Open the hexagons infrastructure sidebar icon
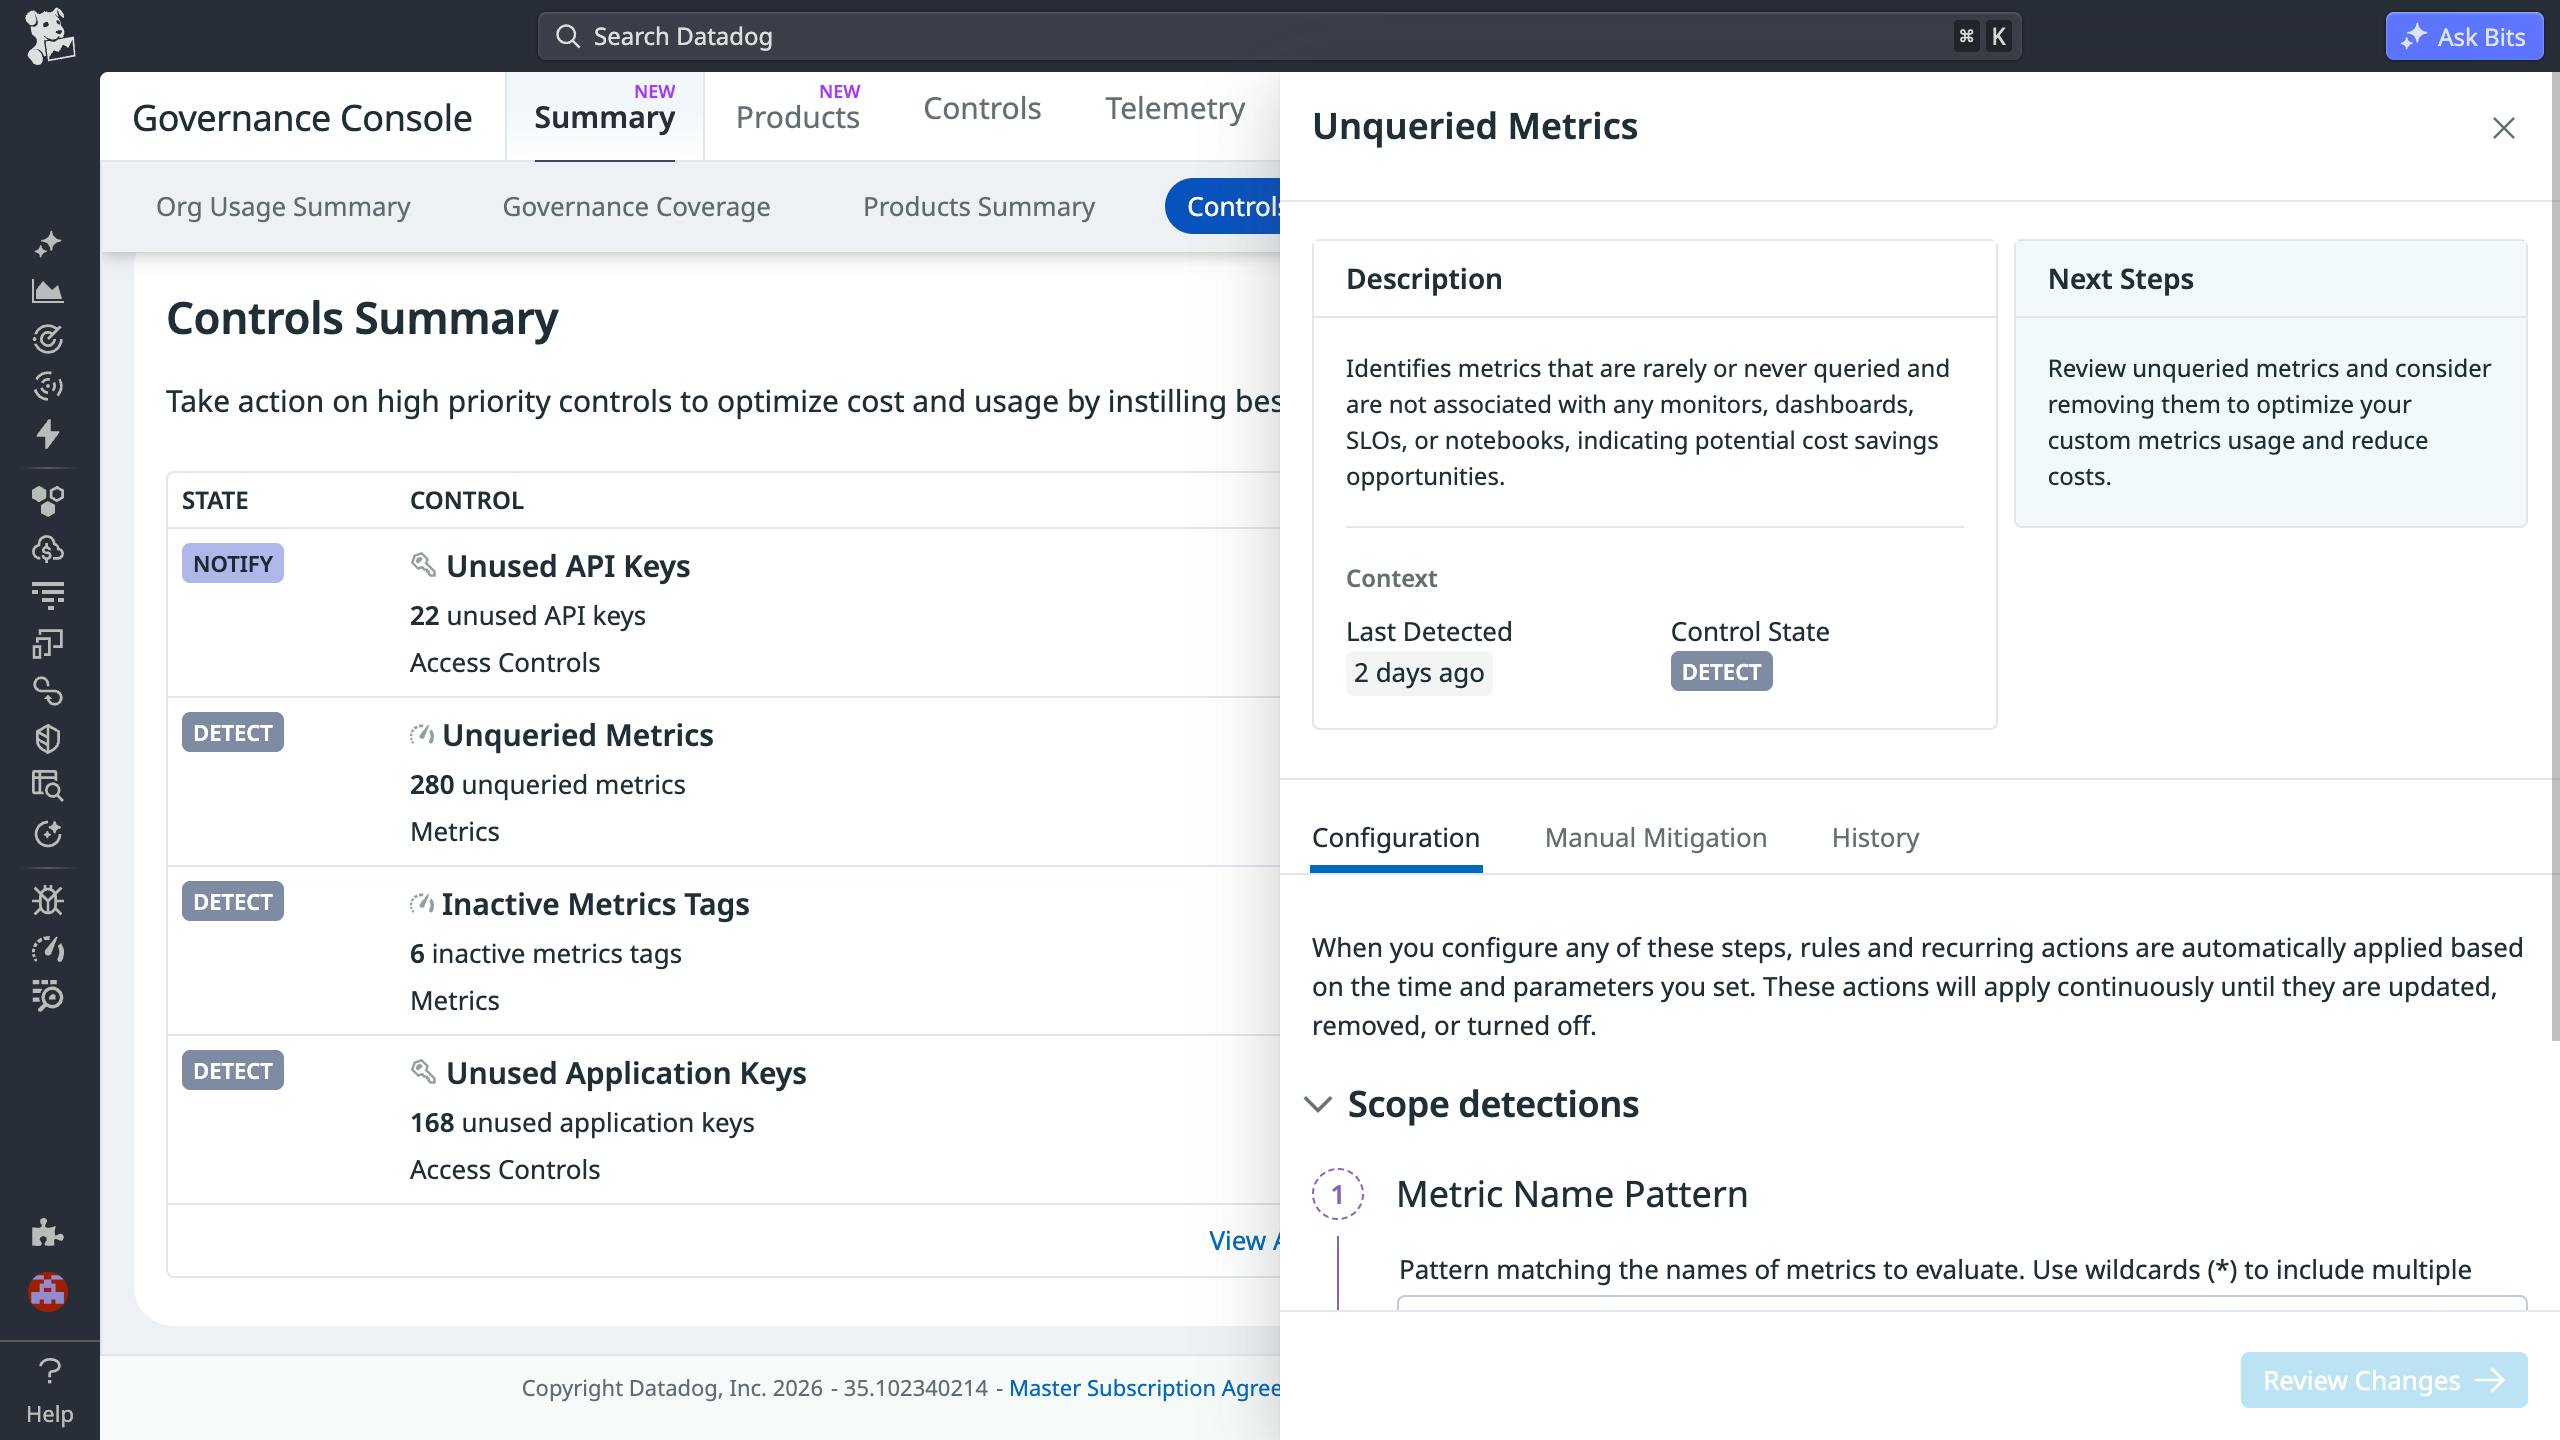Viewport: 2560px width, 1440px height. coord(47,500)
